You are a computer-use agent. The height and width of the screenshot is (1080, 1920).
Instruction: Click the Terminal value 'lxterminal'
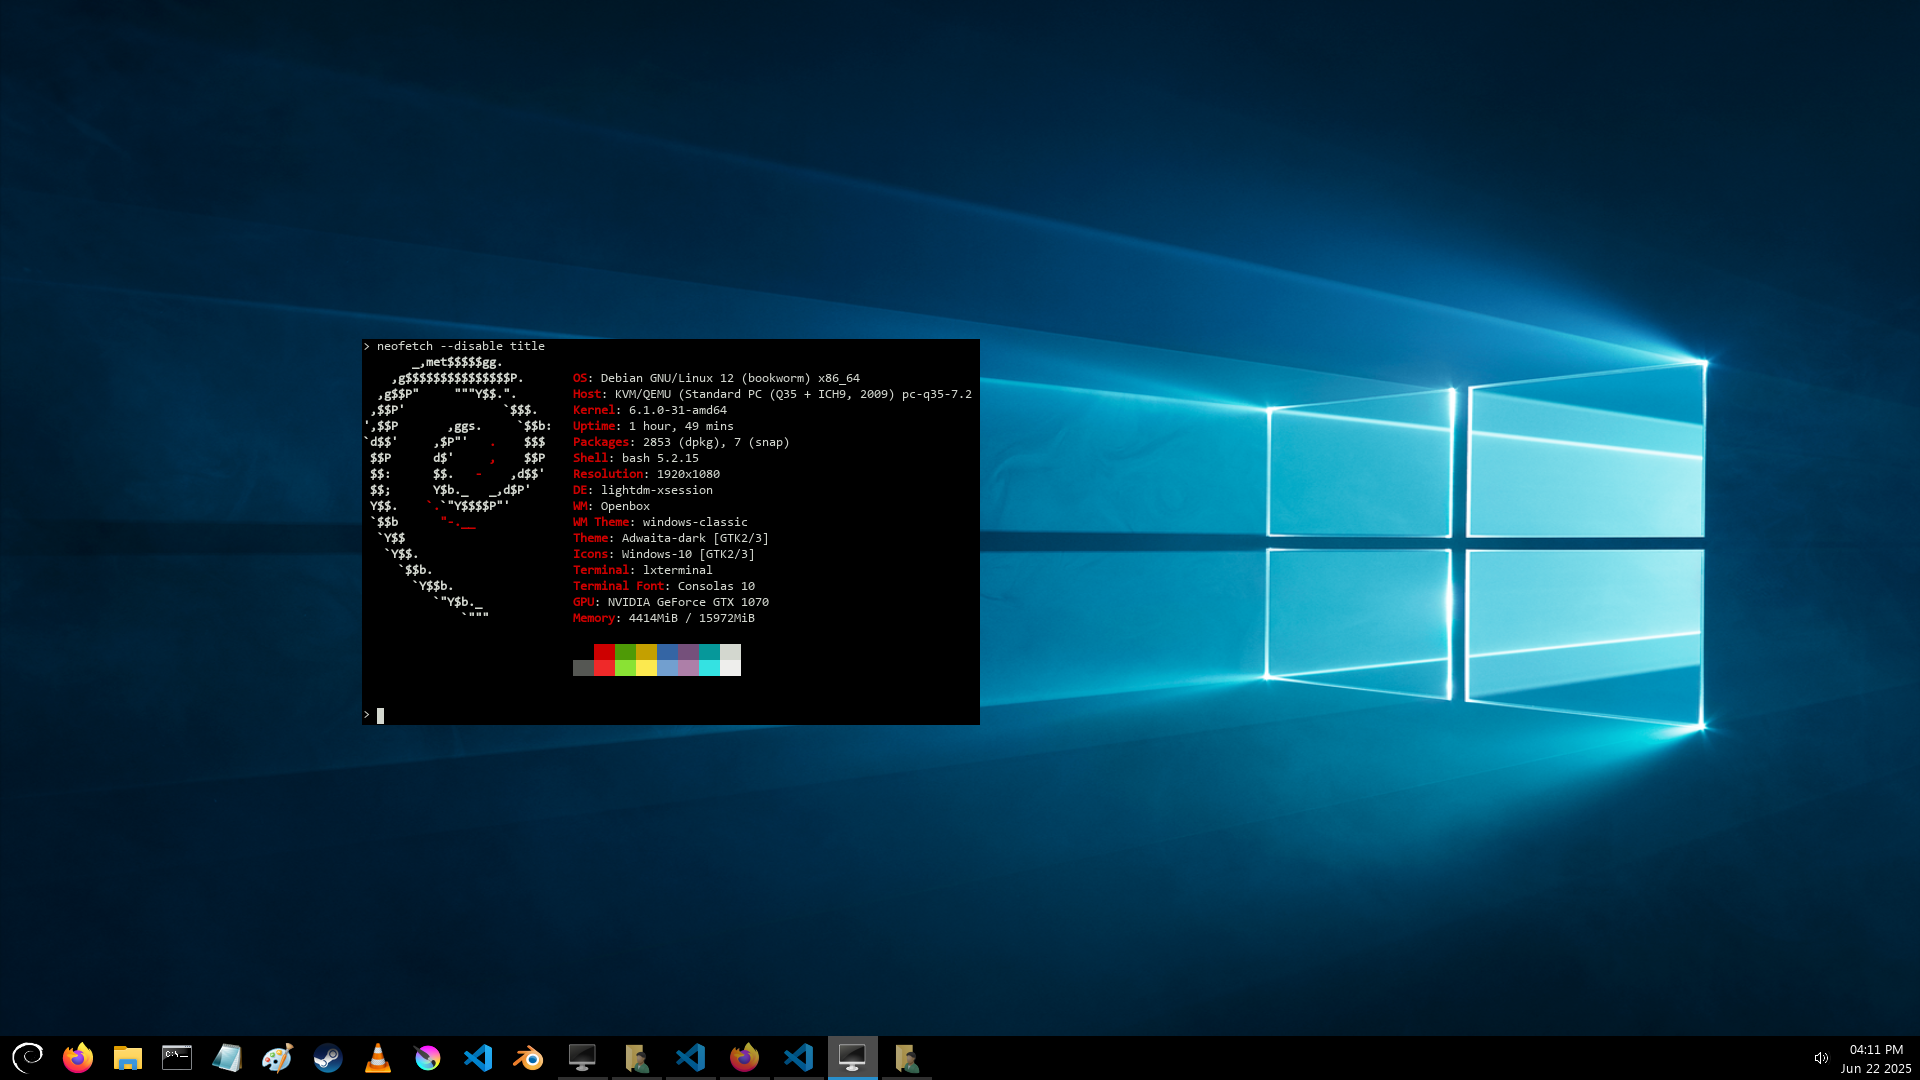pyautogui.click(x=678, y=570)
